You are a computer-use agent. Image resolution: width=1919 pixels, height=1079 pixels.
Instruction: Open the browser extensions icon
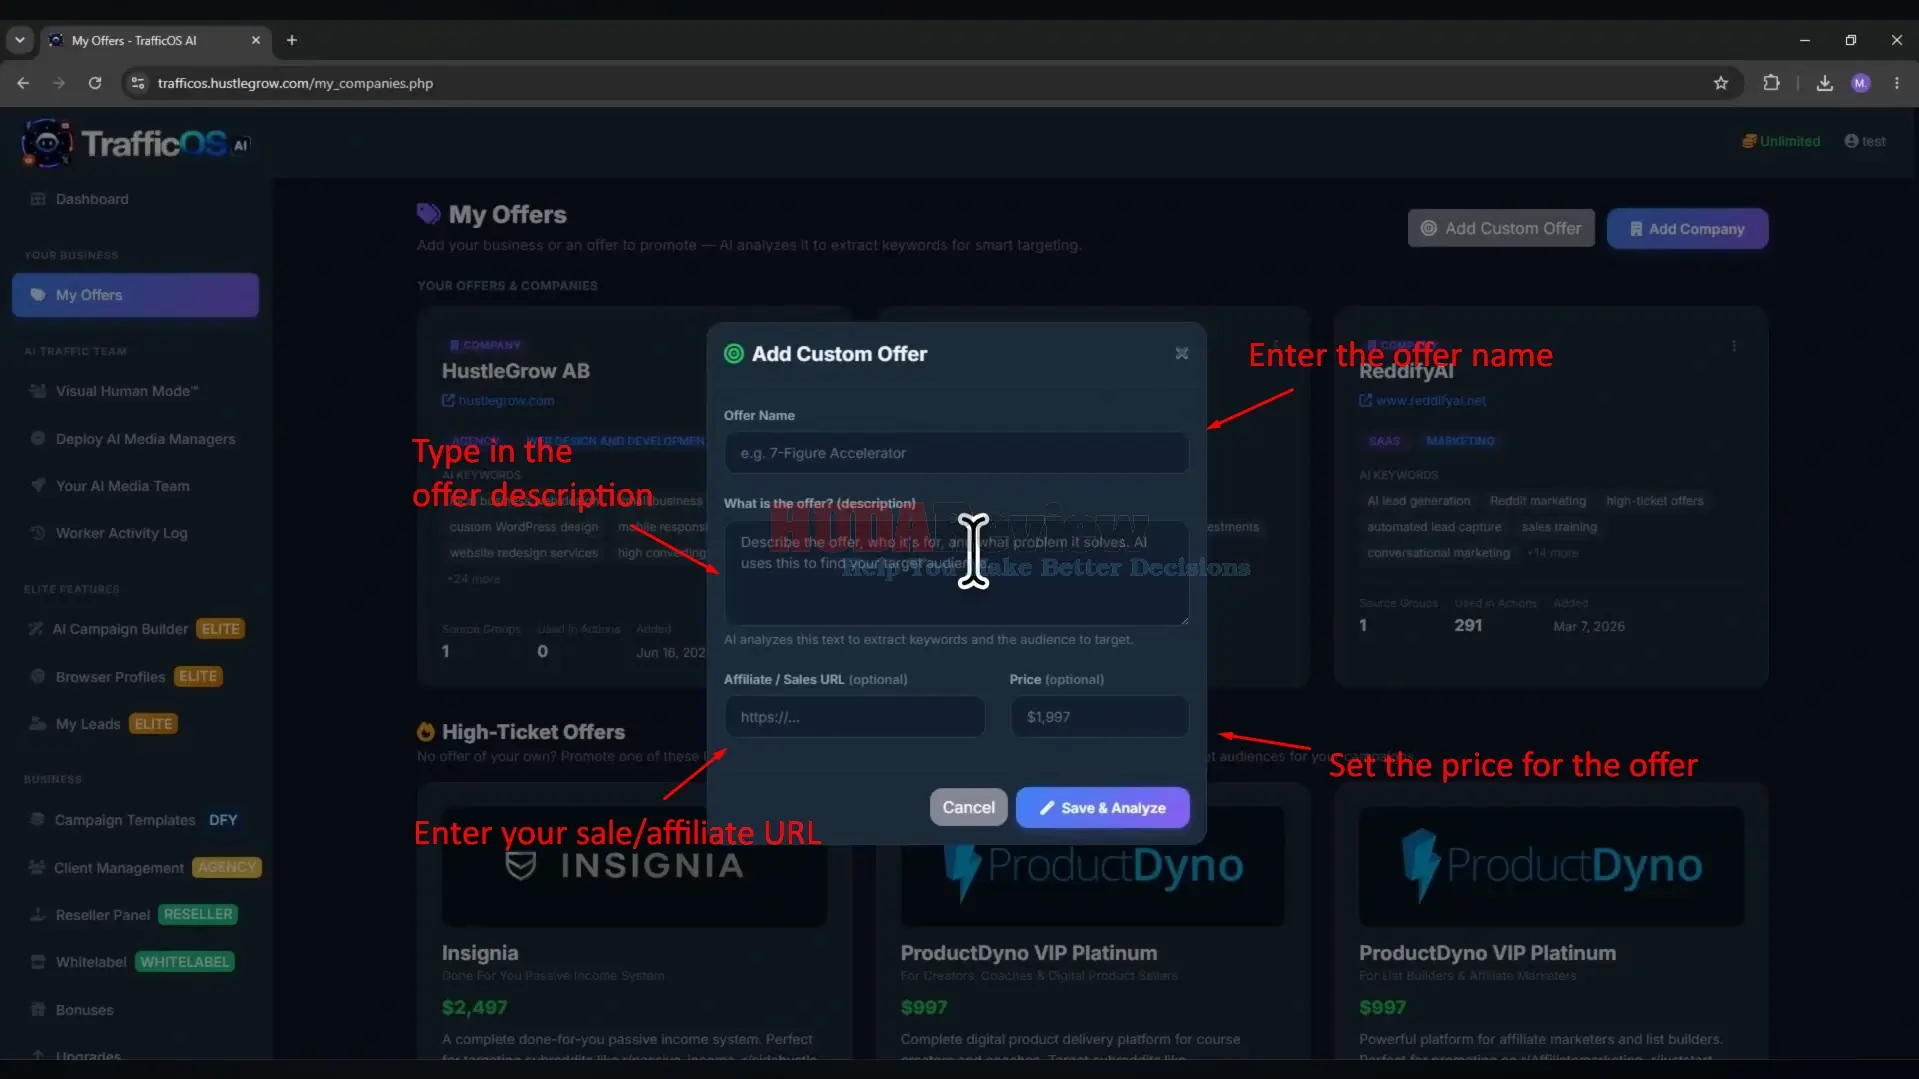[x=1771, y=83]
